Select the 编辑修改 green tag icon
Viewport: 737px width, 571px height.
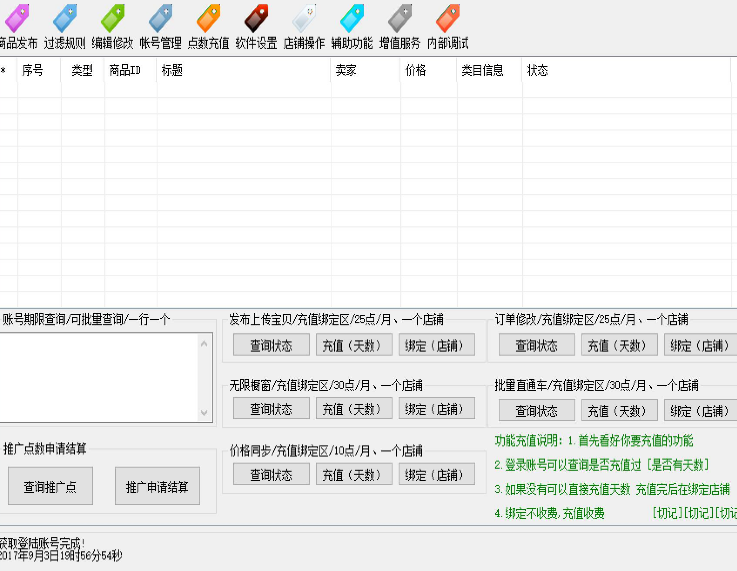(x=112, y=18)
